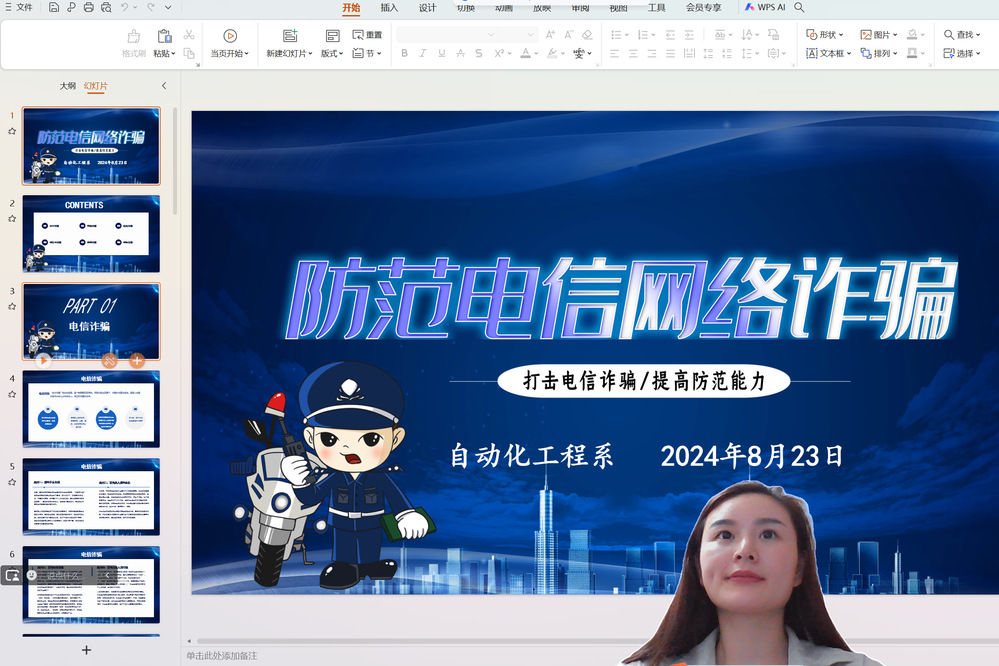Click the Save icon in quick access toolbar
Screen dimensions: 999x666
[x=54, y=8]
